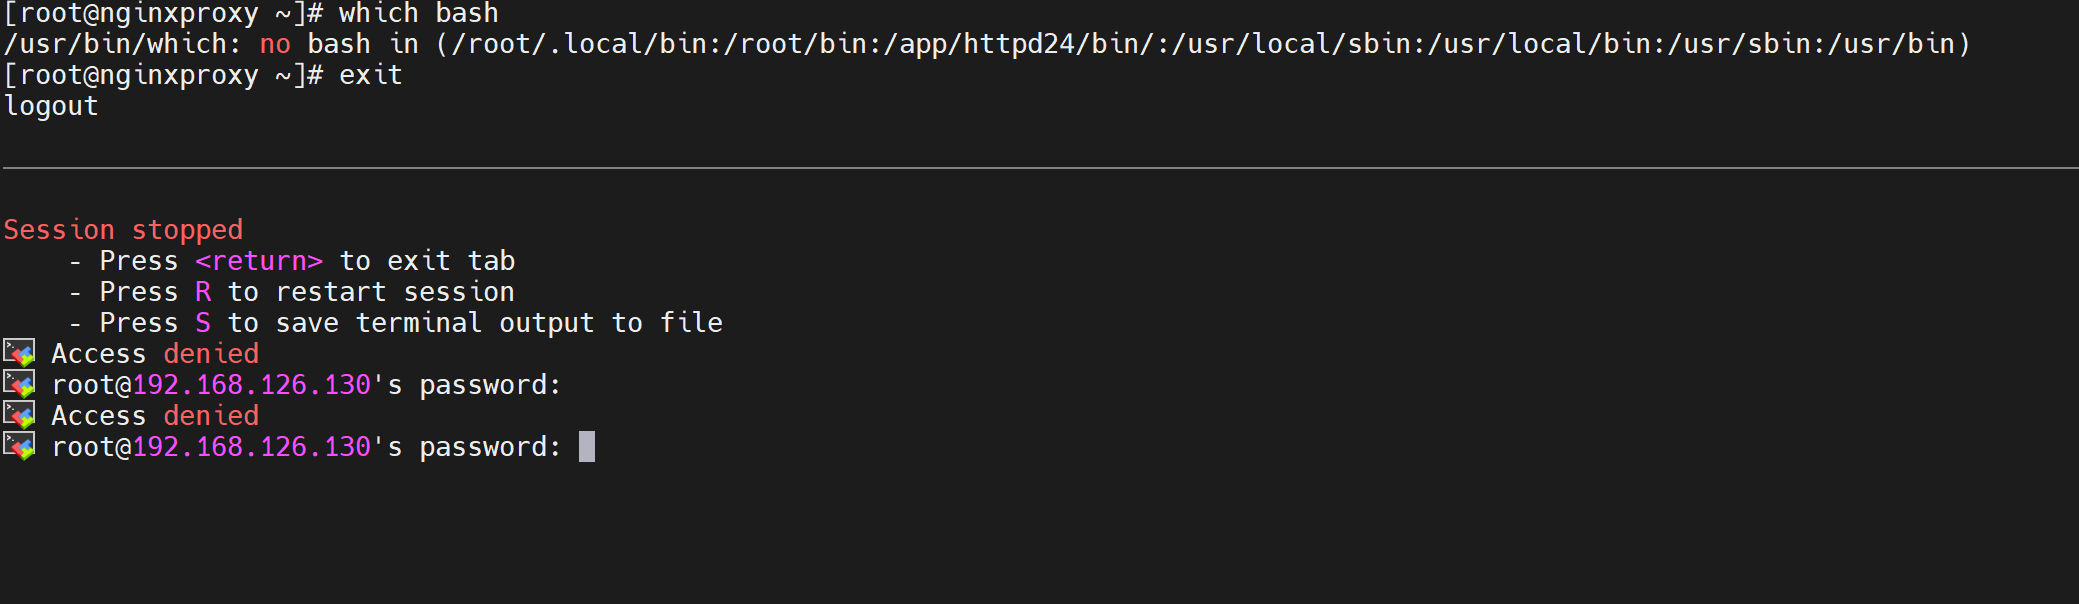Click the logout output line

point(51,106)
